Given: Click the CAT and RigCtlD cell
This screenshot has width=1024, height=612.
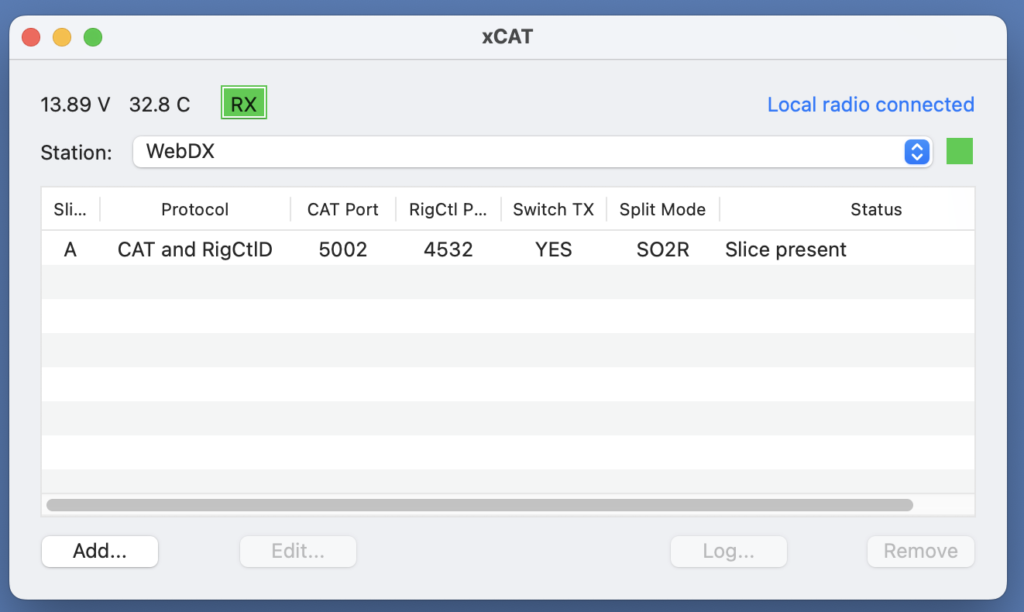Looking at the screenshot, I should [195, 250].
